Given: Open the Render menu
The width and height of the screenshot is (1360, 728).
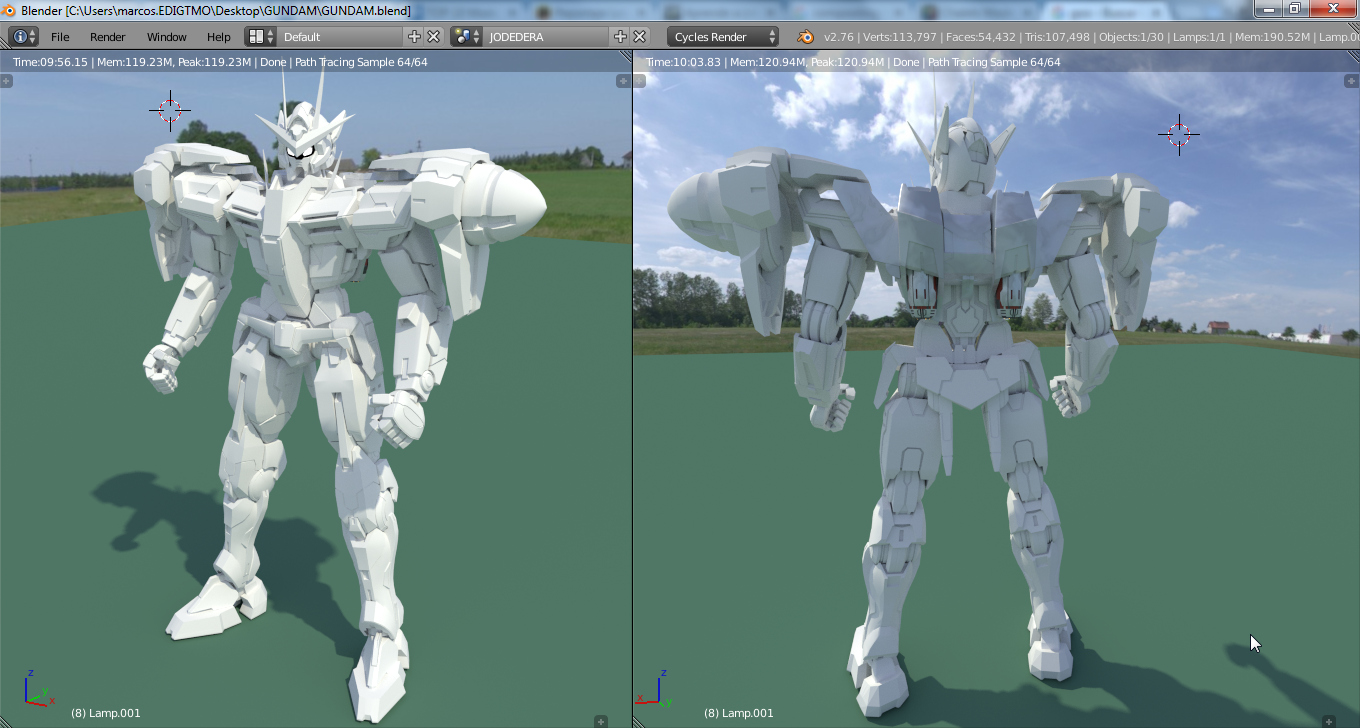Looking at the screenshot, I should tap(108, 37).
